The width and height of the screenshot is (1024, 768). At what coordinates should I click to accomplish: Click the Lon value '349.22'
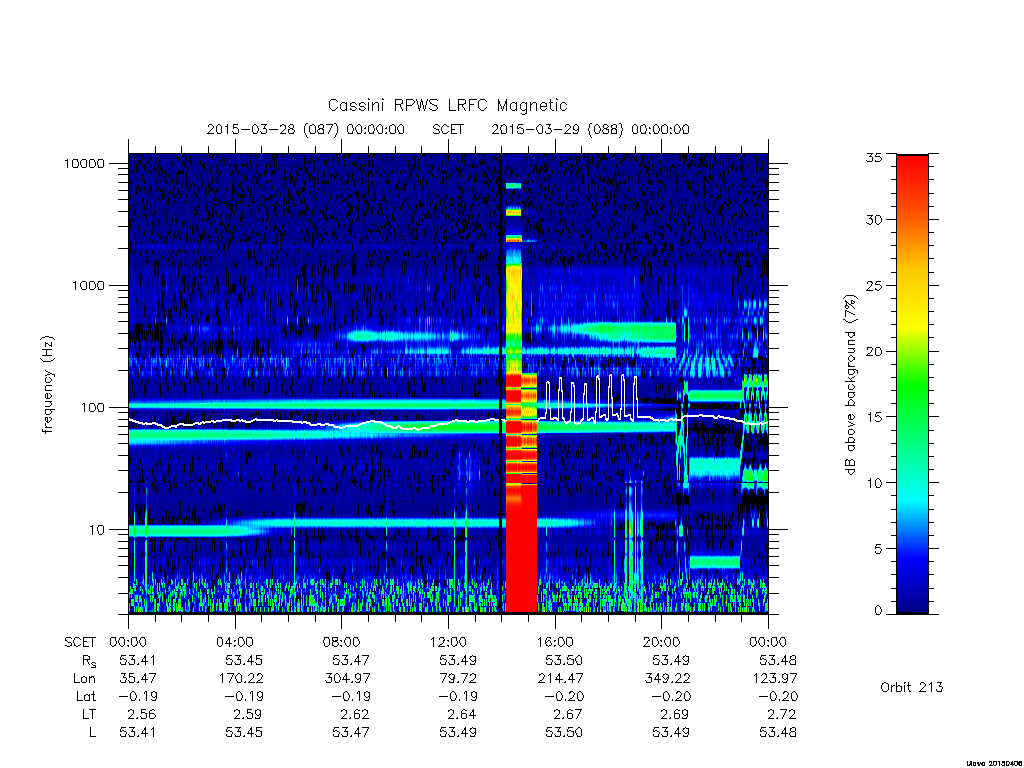pyautogui.click(x=667, y=679)
